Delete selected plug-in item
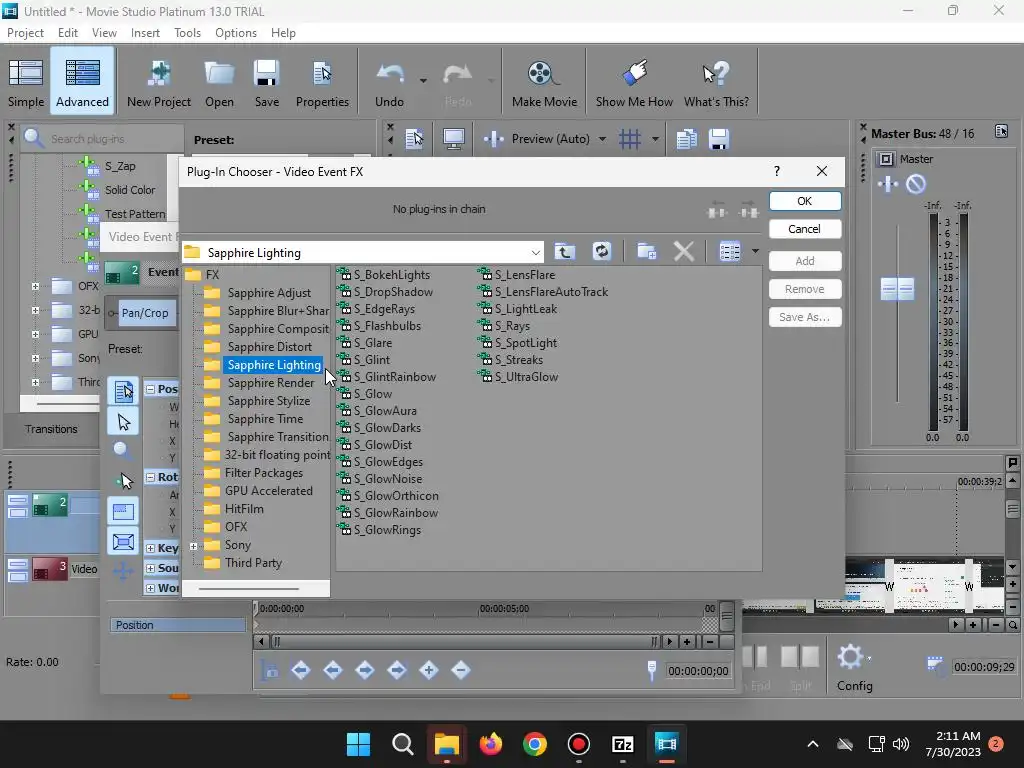This screenshot has width=1024, height=768. point(684,251)
